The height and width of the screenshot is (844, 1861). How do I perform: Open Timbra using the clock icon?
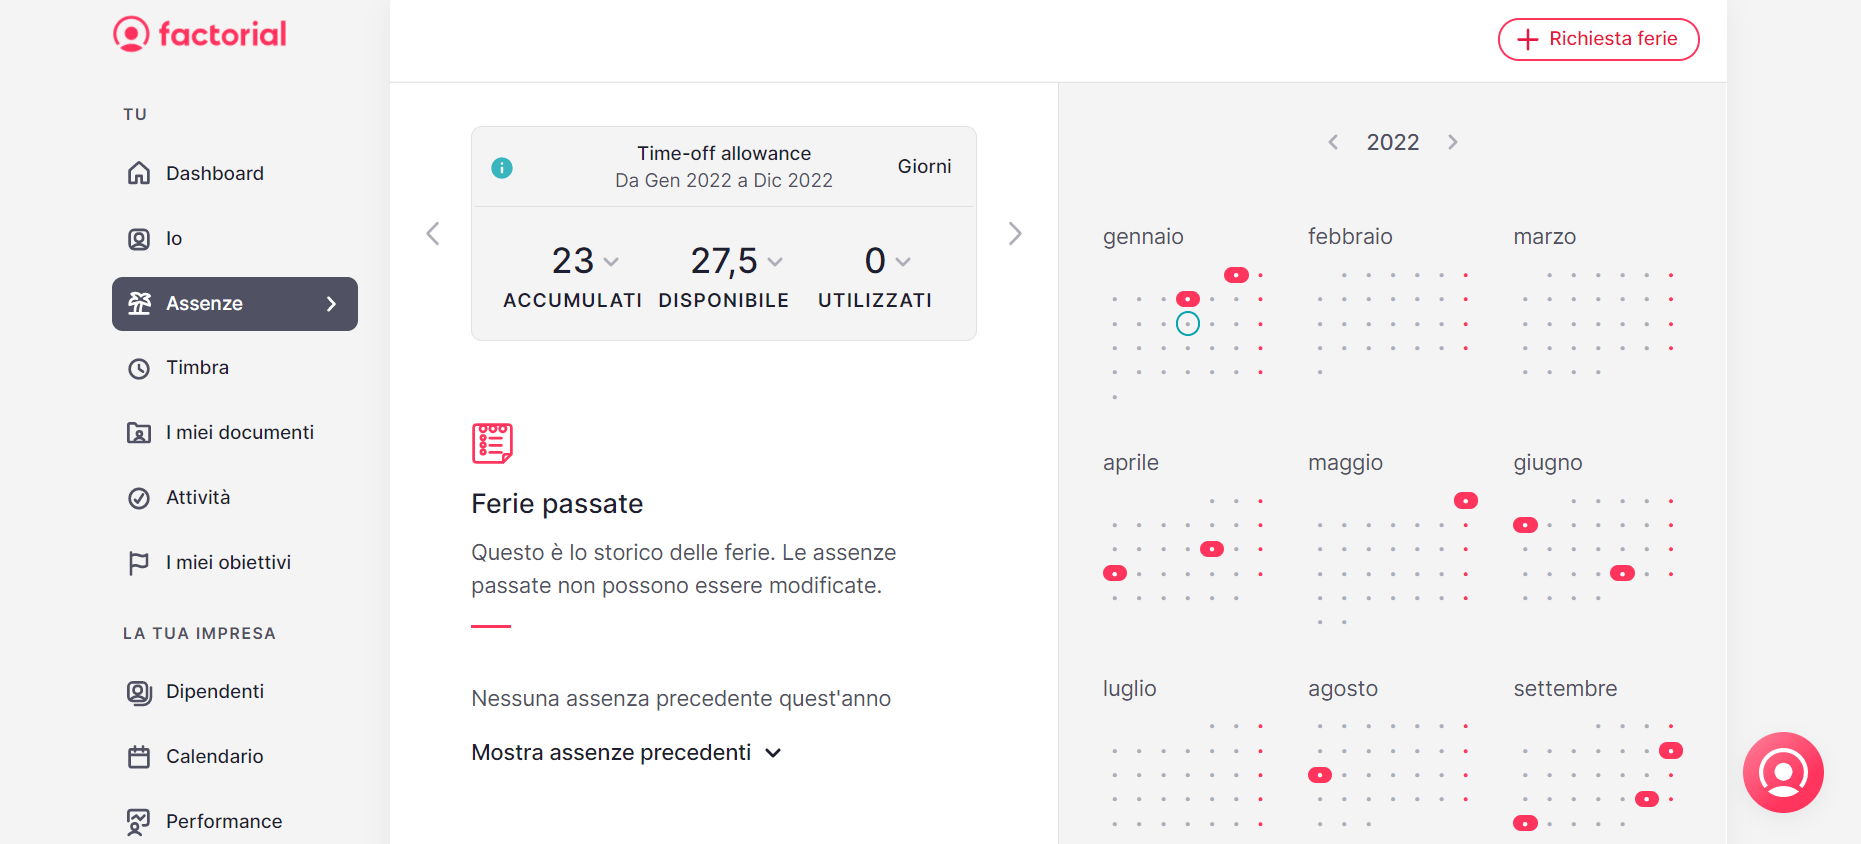coord(139,368)
